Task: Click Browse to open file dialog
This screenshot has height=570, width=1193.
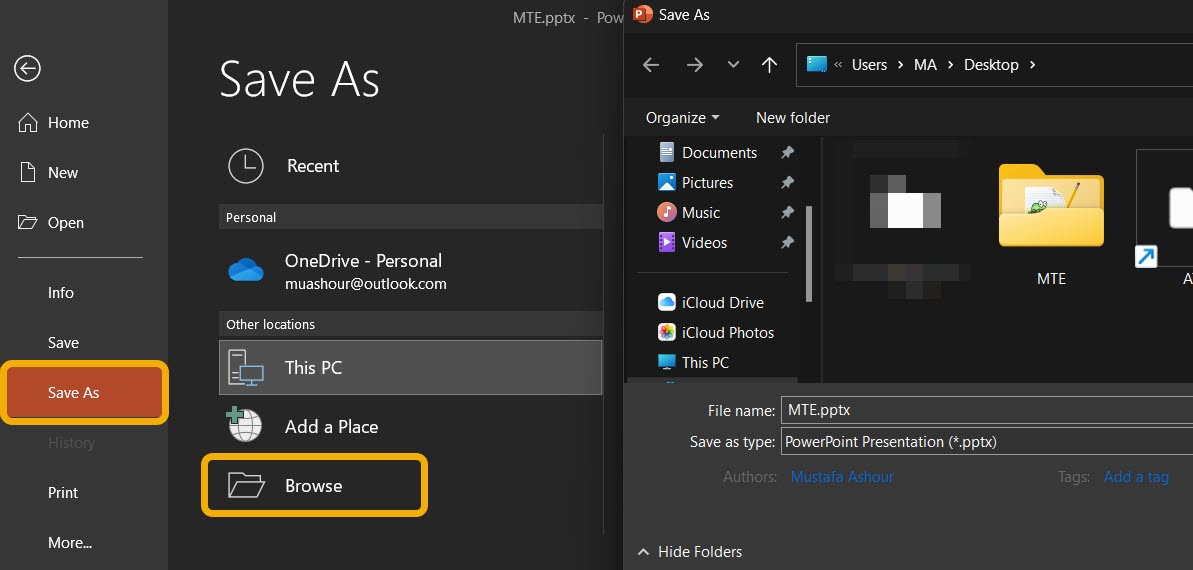Action: [314, 486]
